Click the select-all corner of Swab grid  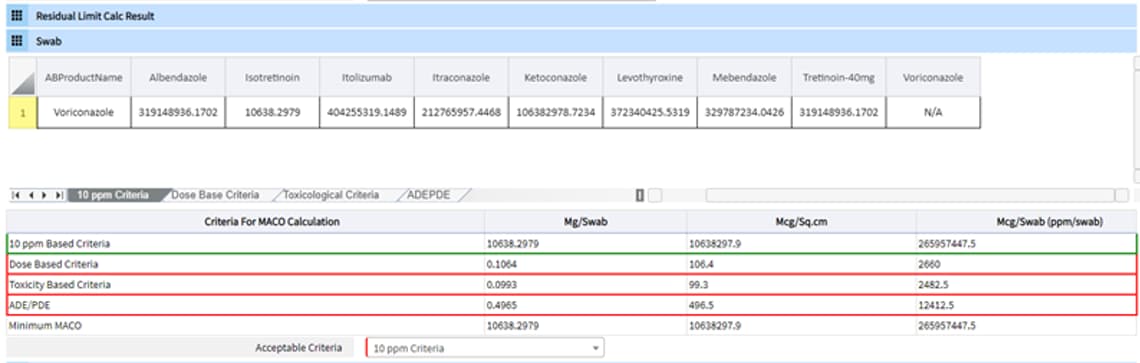click(23, 77)
